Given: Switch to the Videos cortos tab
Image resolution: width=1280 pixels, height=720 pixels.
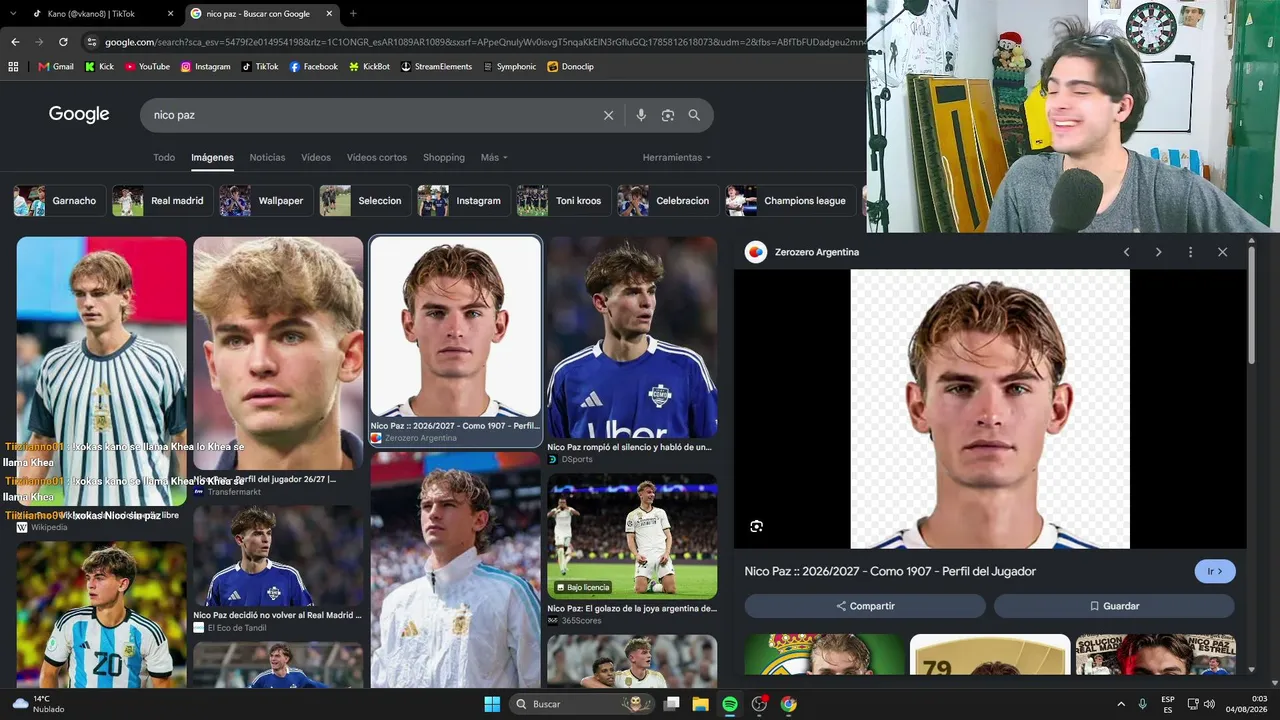Looking at the screenshot, I should pyautogui.click(x=377, y=158).
